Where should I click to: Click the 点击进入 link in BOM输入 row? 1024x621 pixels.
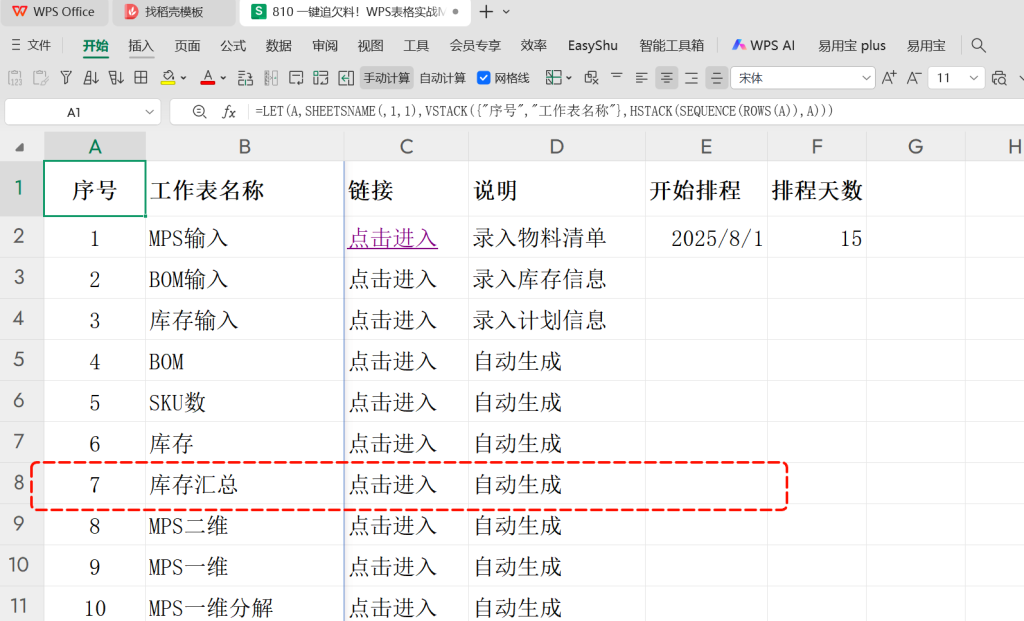click(392, 279)
